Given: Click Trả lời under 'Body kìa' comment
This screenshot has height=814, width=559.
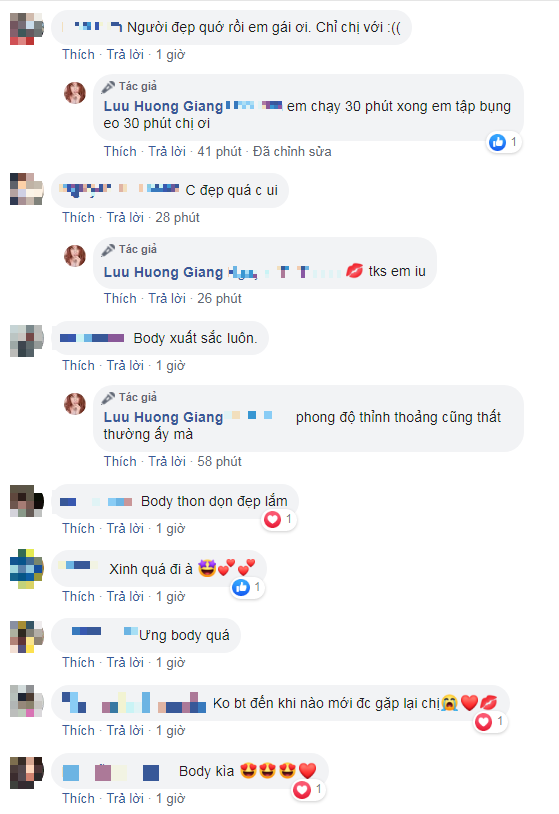Looking at the screenshot, I should click(125, 798).
